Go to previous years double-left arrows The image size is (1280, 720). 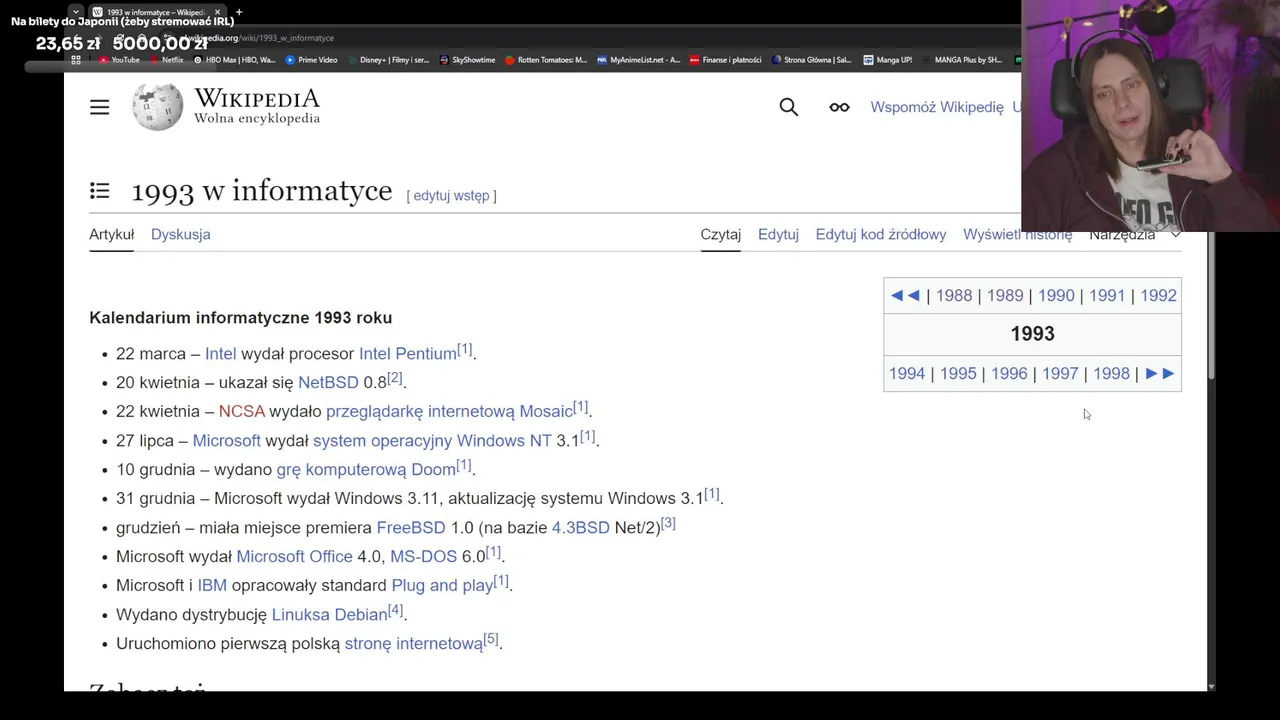pyautogui.click(x=905, y=295)
